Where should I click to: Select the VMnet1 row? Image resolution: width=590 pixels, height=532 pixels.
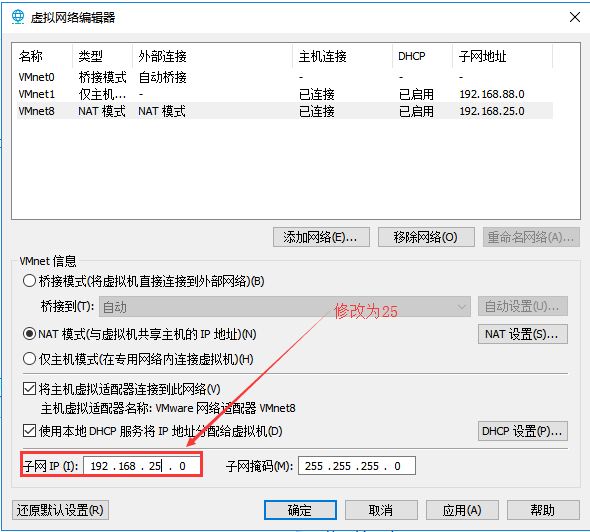point(285,94)
